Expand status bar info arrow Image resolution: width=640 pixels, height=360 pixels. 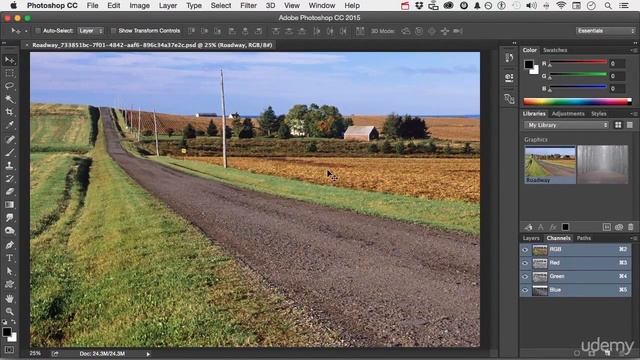point(148,354)
